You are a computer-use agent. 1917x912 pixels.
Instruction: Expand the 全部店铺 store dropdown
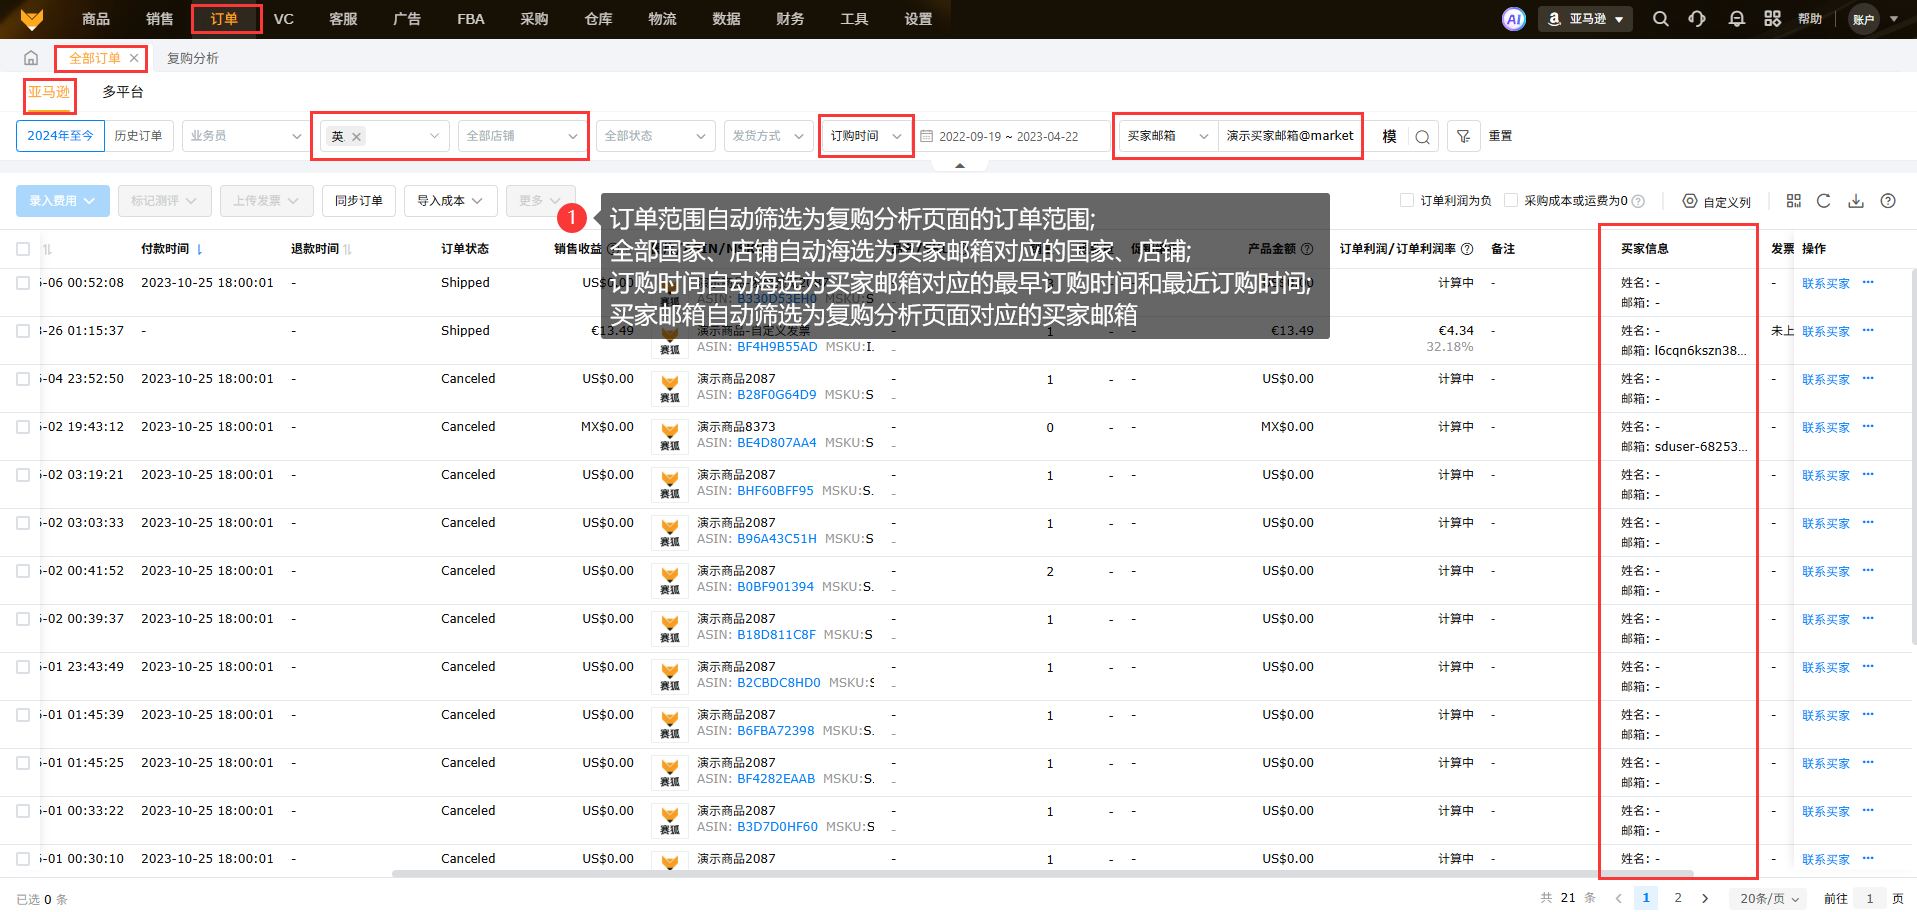point(521,136)
